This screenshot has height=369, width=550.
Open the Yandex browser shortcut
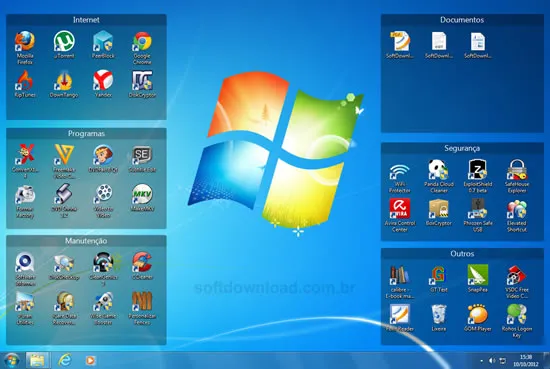(x=103, y=80)
